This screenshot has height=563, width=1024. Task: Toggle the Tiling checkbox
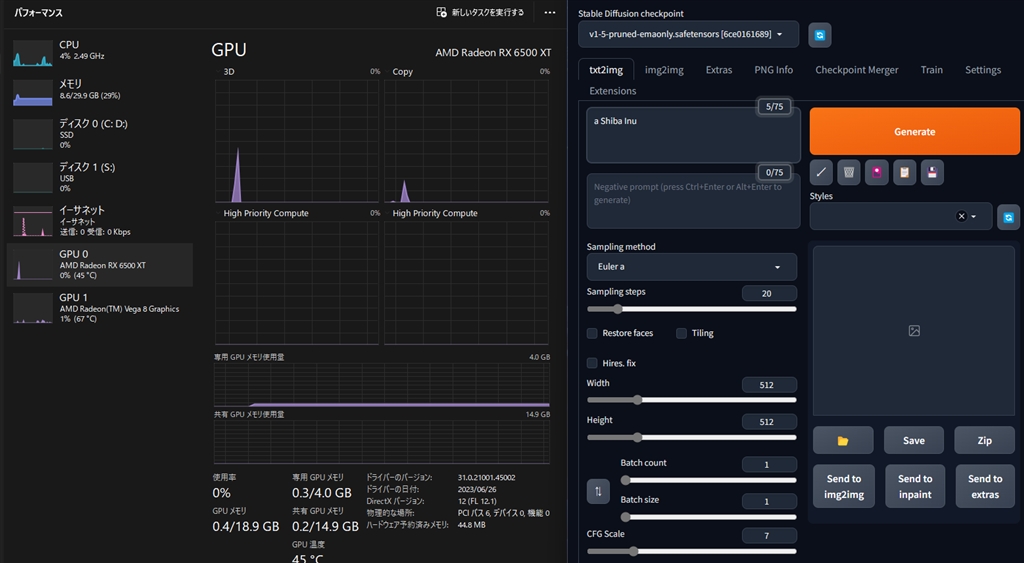(681, 333)
